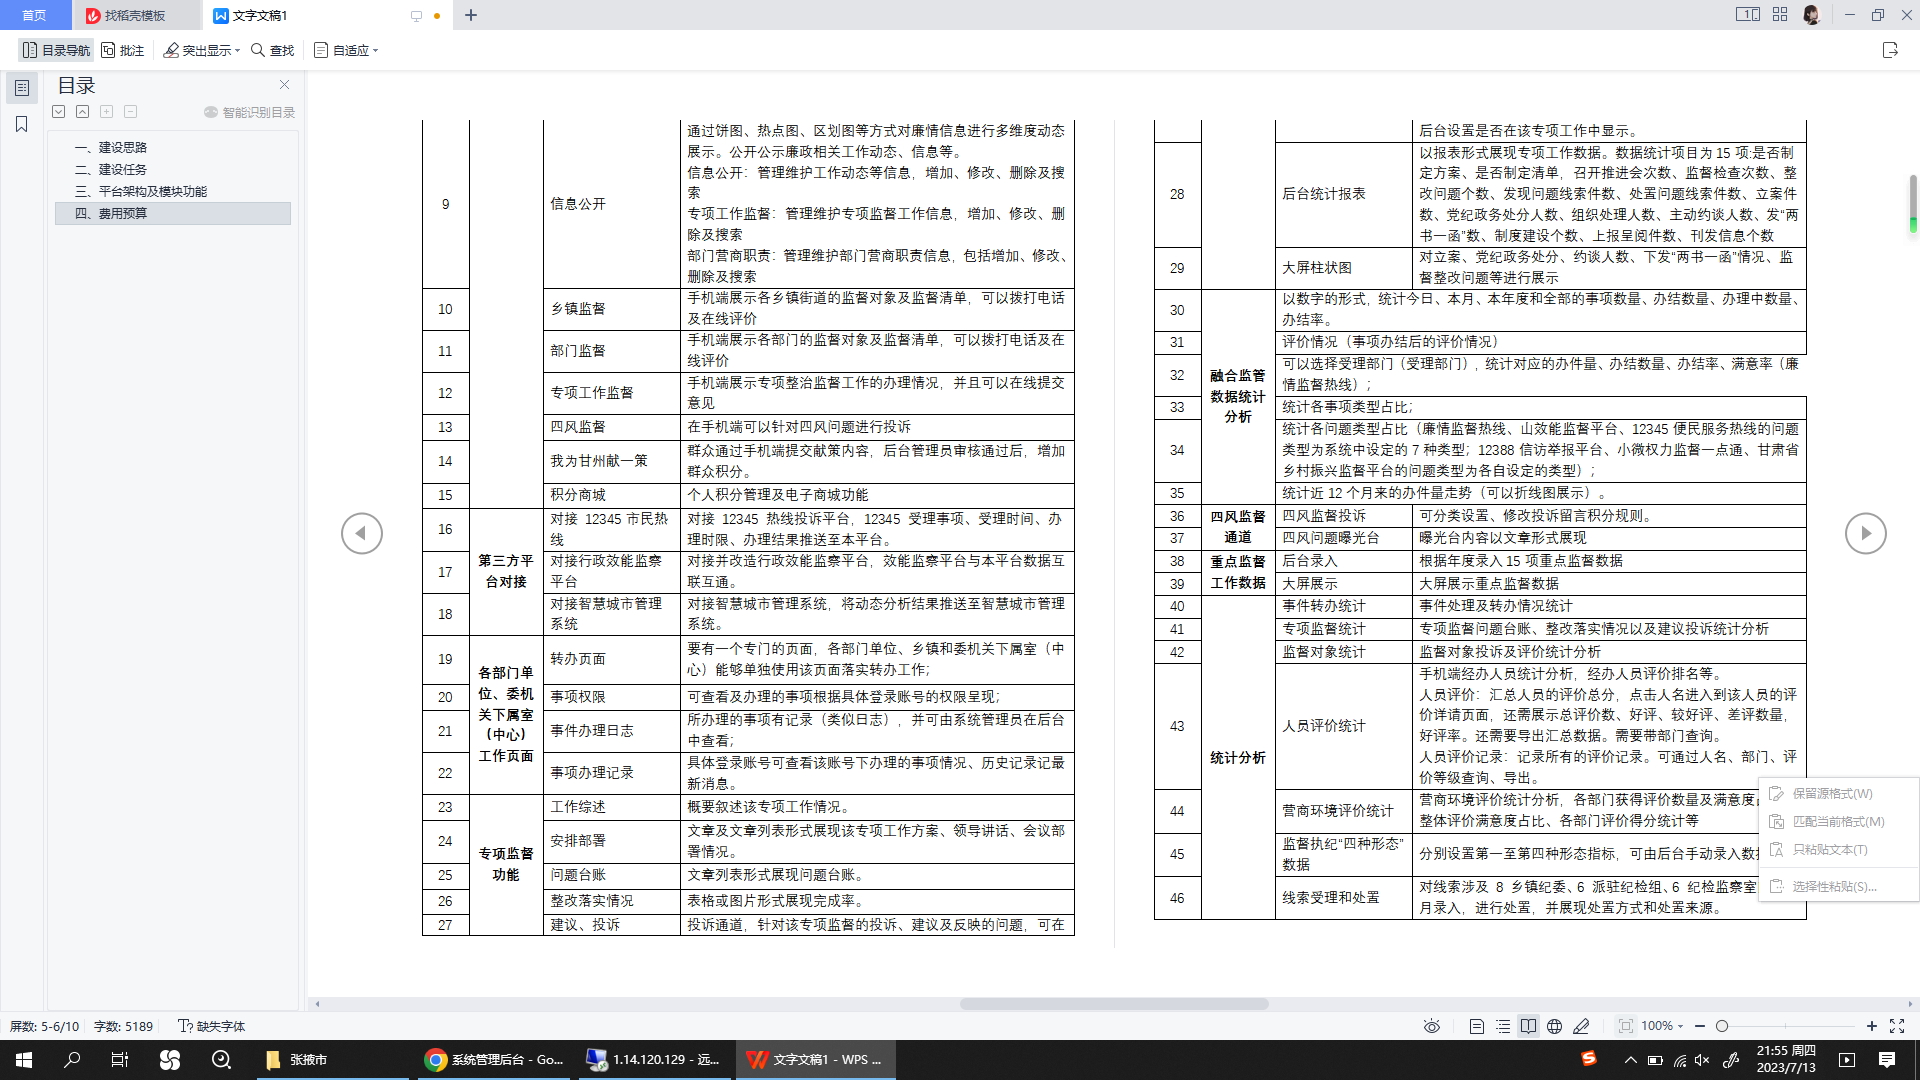Switch to web layout globe icon
The height and width of the screenshot is (1080, 1920).
point(1554,1026)
